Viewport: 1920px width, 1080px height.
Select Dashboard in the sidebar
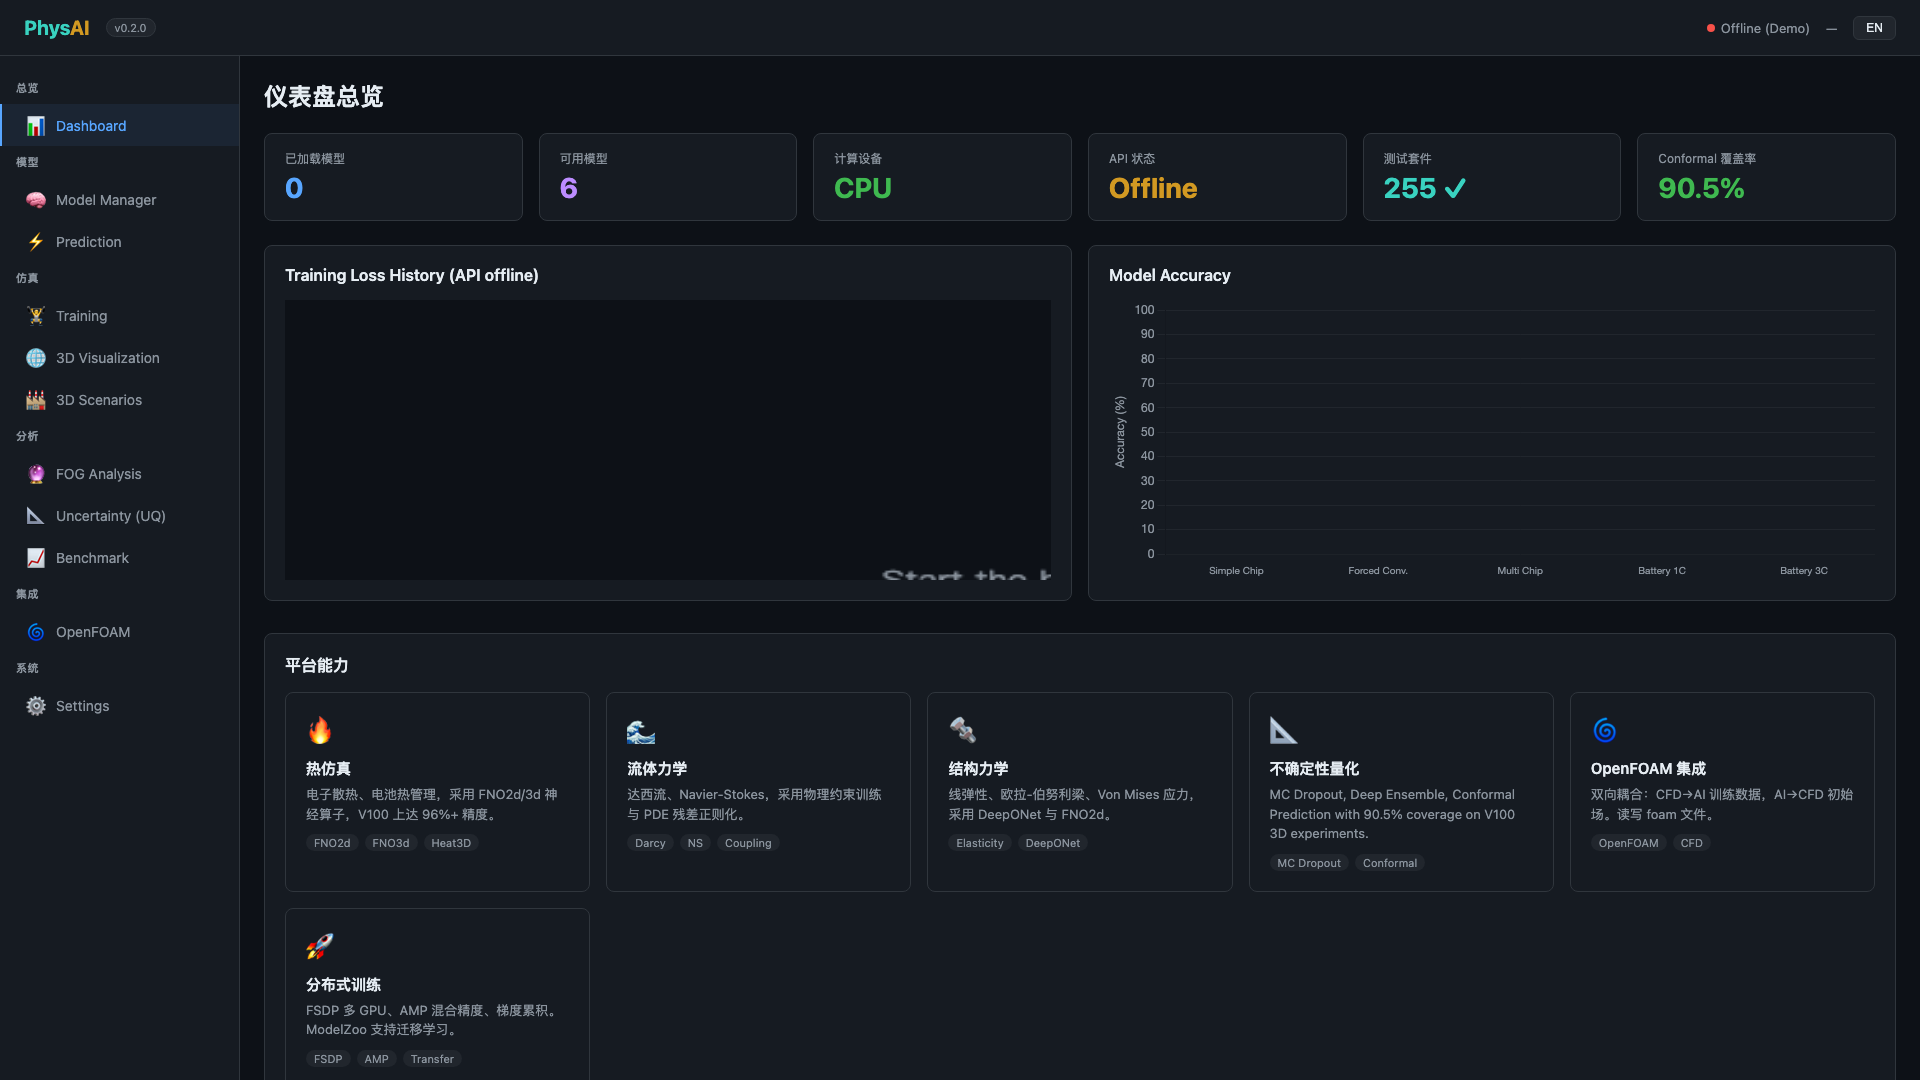(x=120, y=126)
